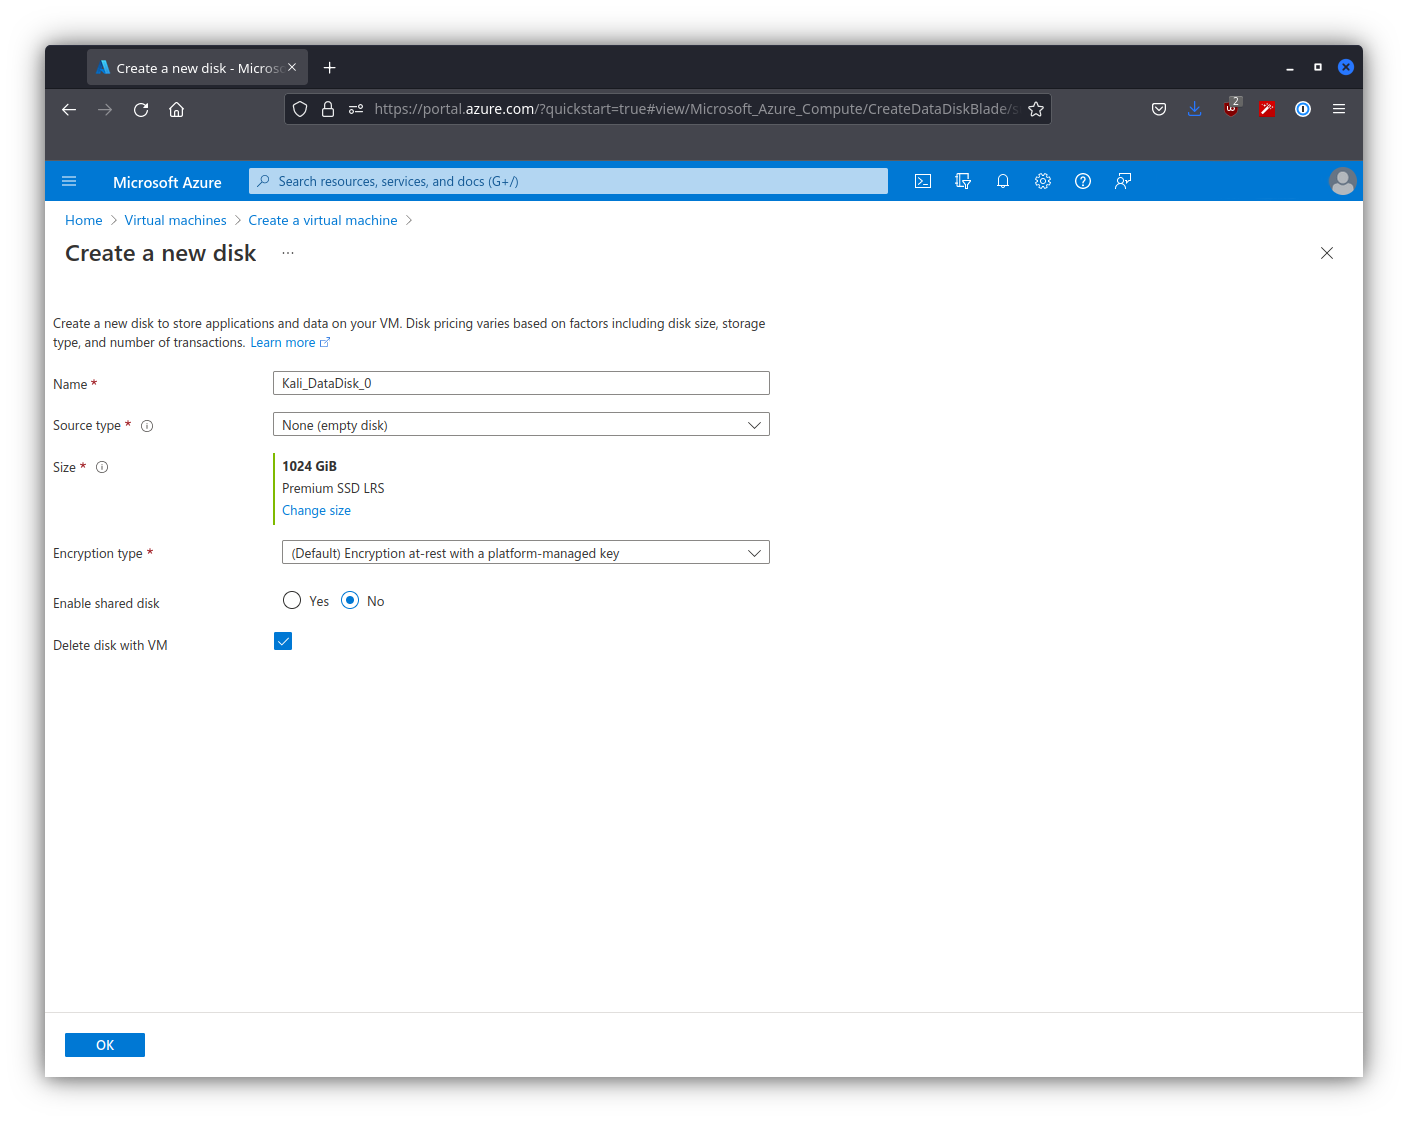Click the account avatar icon
This screenshot has height=1122, width=1408.
tap(1342, 181)
